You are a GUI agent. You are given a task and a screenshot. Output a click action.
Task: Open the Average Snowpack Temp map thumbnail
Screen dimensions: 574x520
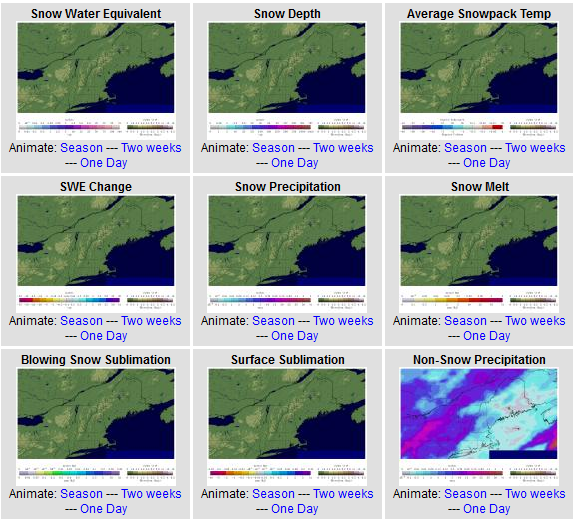(x=479, y=81)
